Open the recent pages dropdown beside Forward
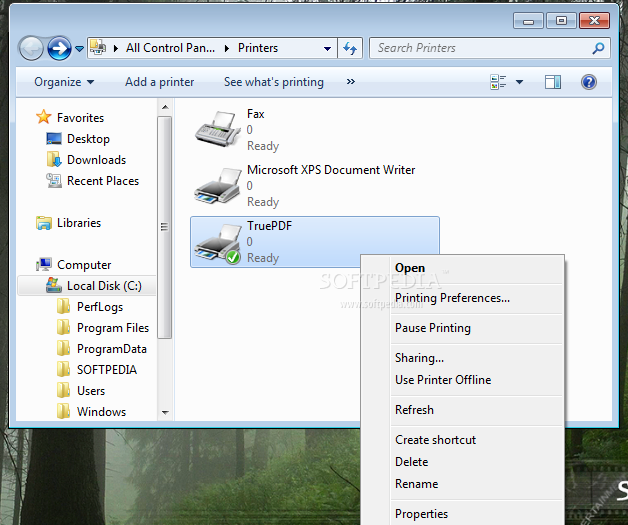The width and height of the screenshot is (628, 525). pyautogui.click(x=79, y=49)
